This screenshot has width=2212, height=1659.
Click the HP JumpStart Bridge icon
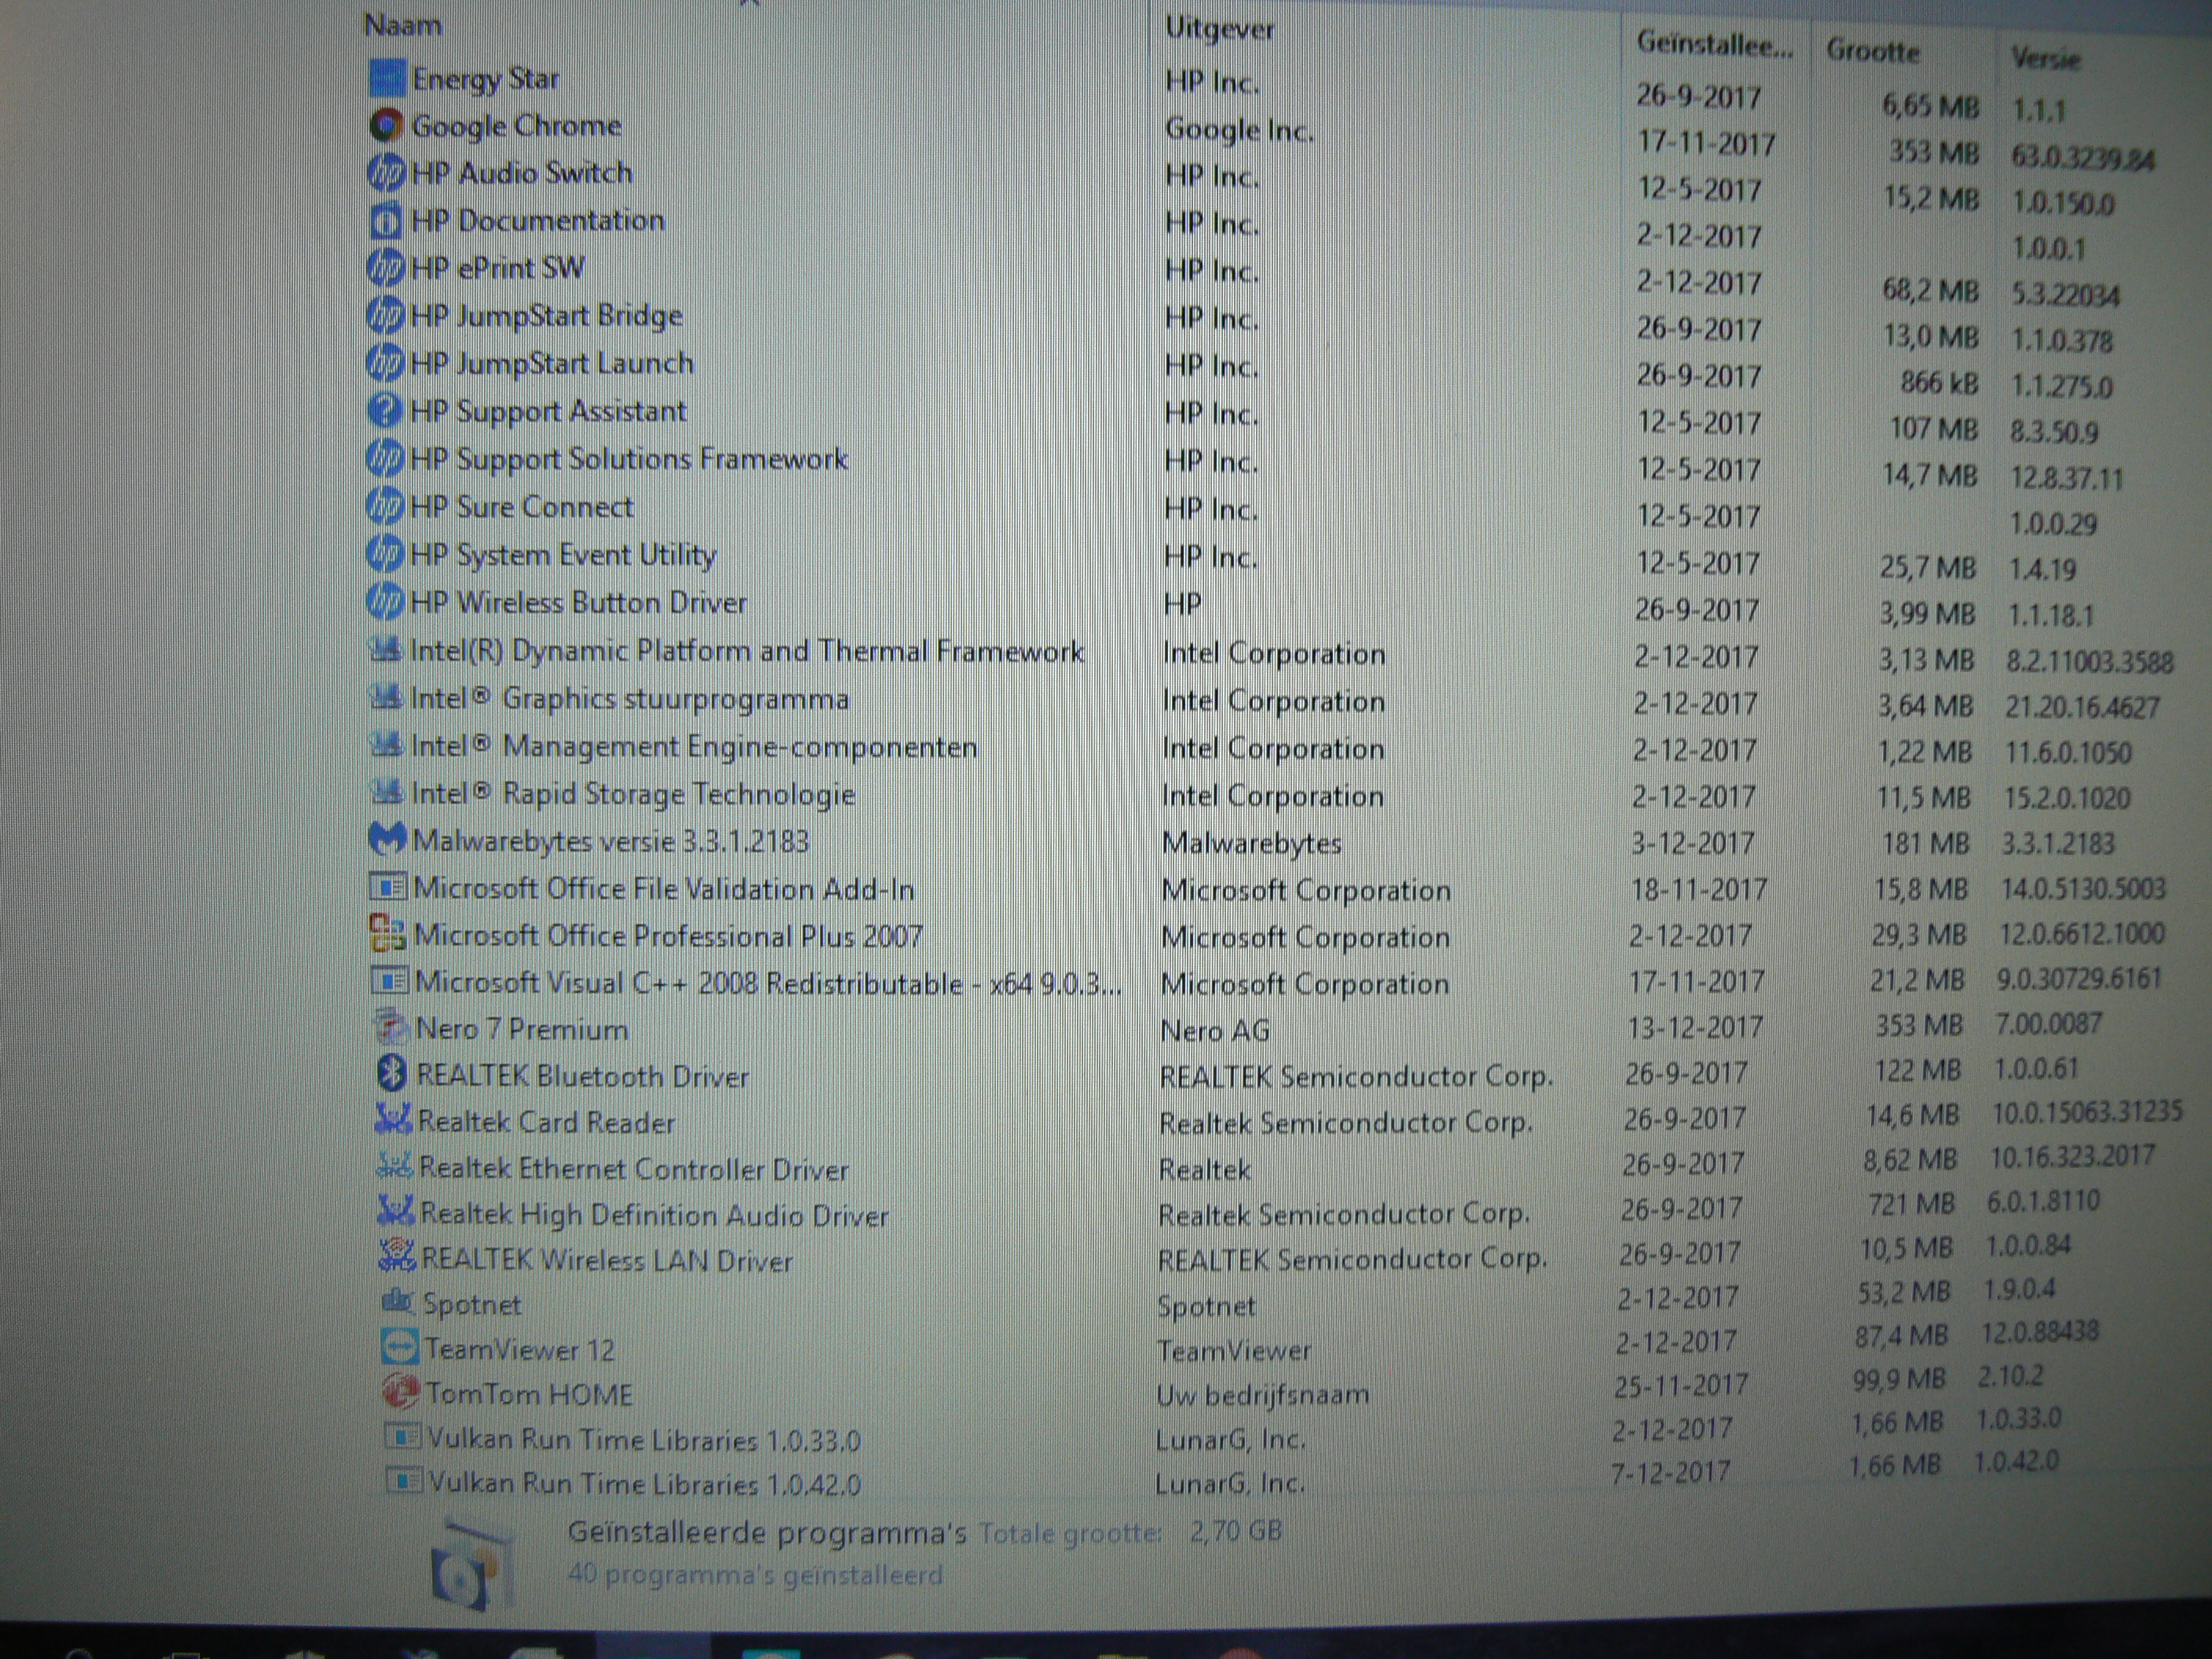click(386, 316)
